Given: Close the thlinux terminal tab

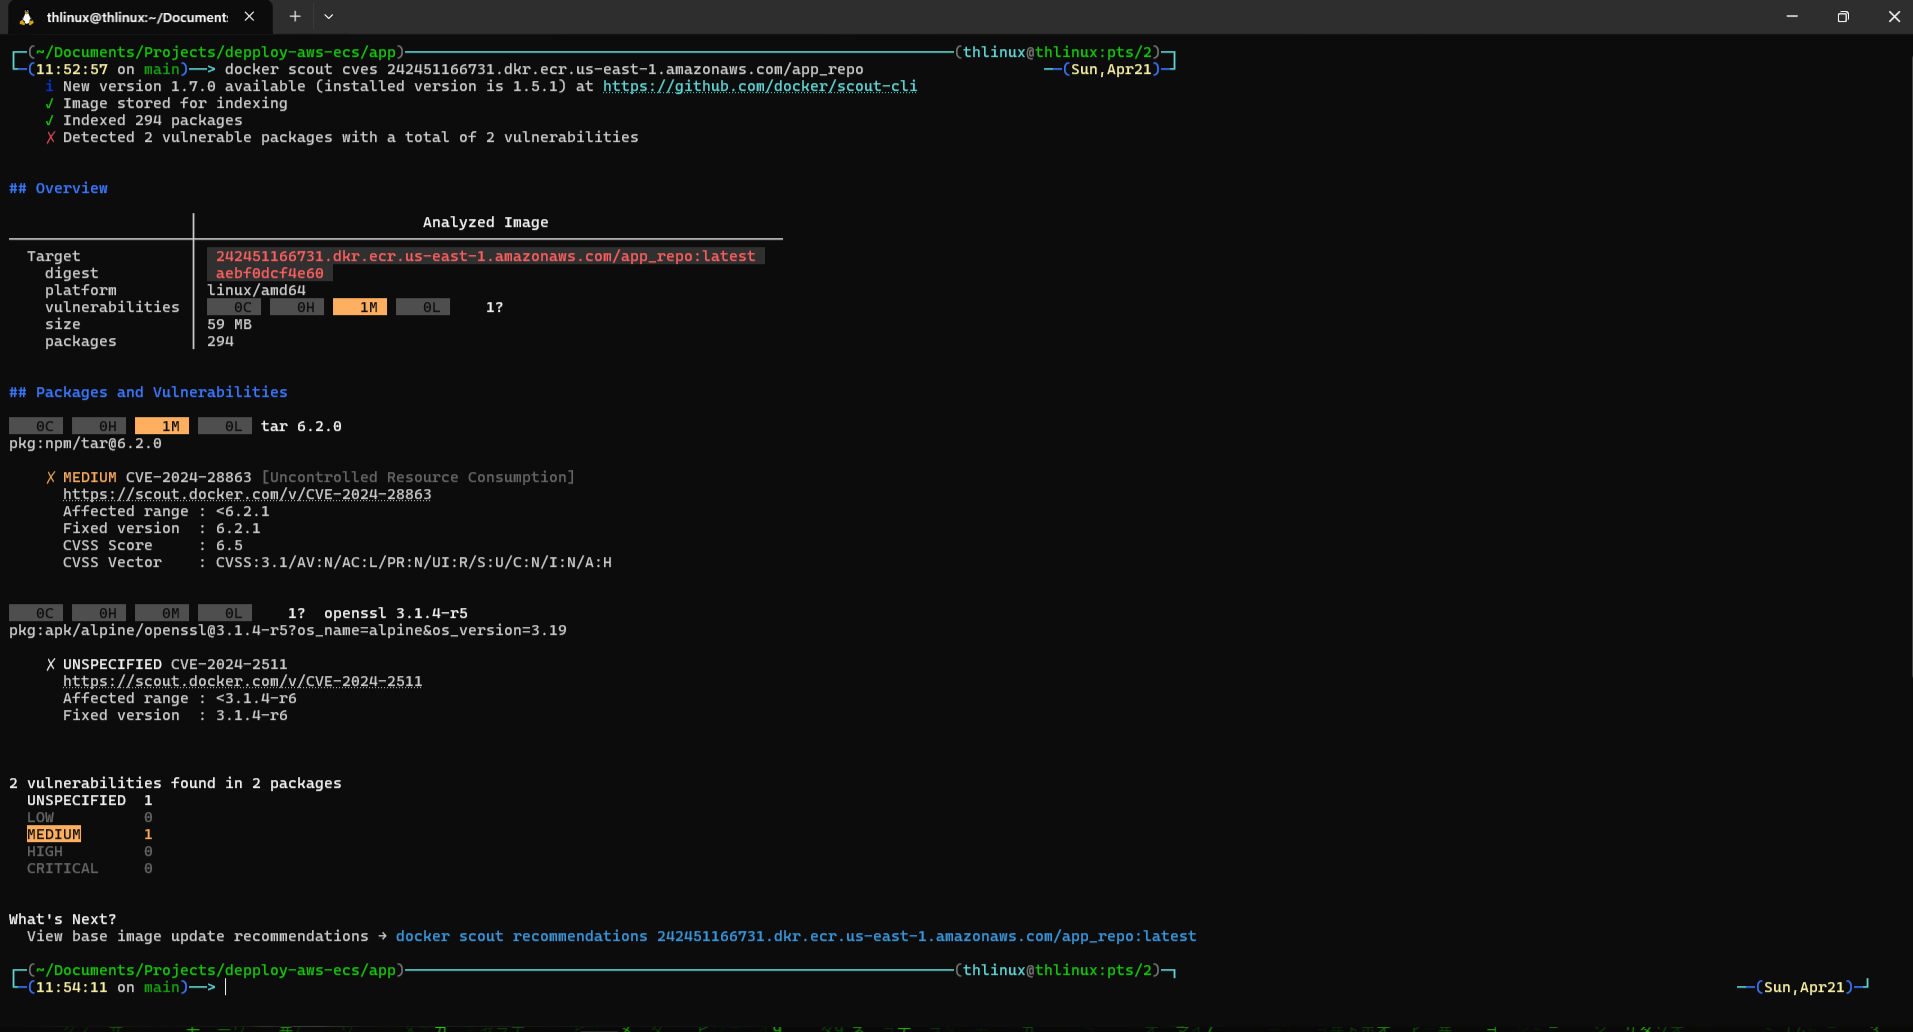Looking at the screenshot, I should click(249, 17).
